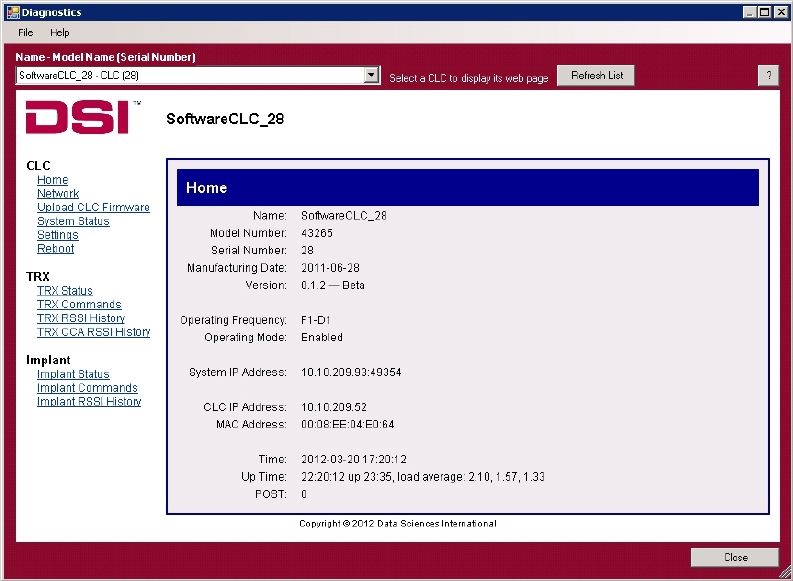The image size is (793, 581).
Task: Click the Model Number value 43265
Action: coord(317,233)
